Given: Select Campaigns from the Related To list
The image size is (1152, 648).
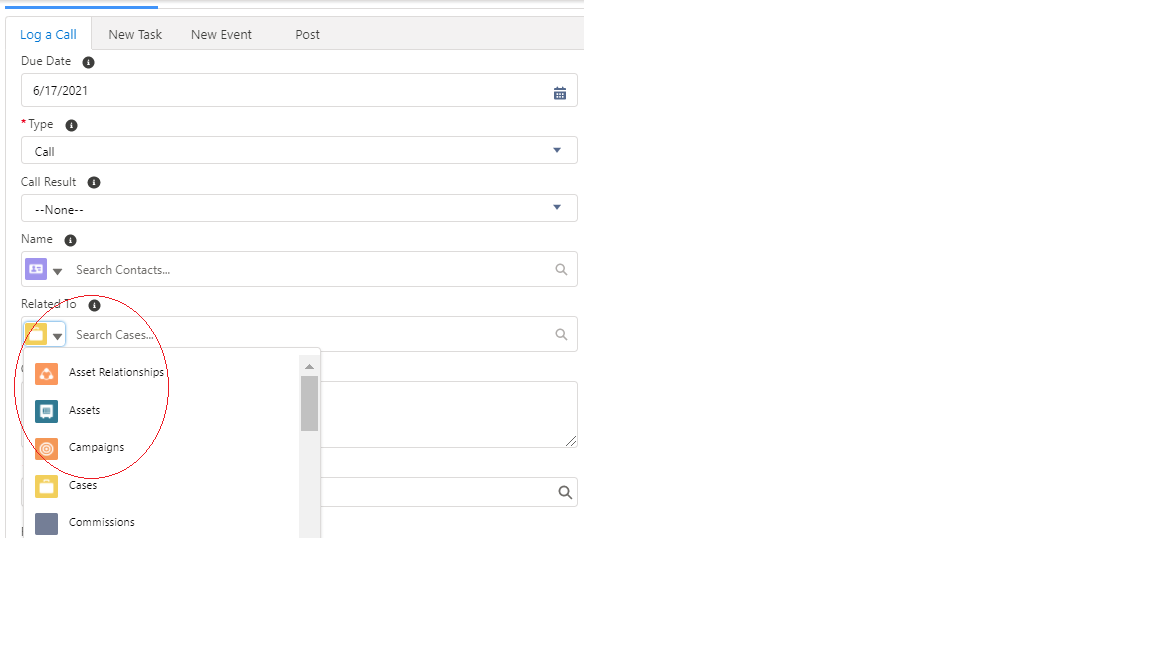Looking at the screenshot, I should click(96, 448).
